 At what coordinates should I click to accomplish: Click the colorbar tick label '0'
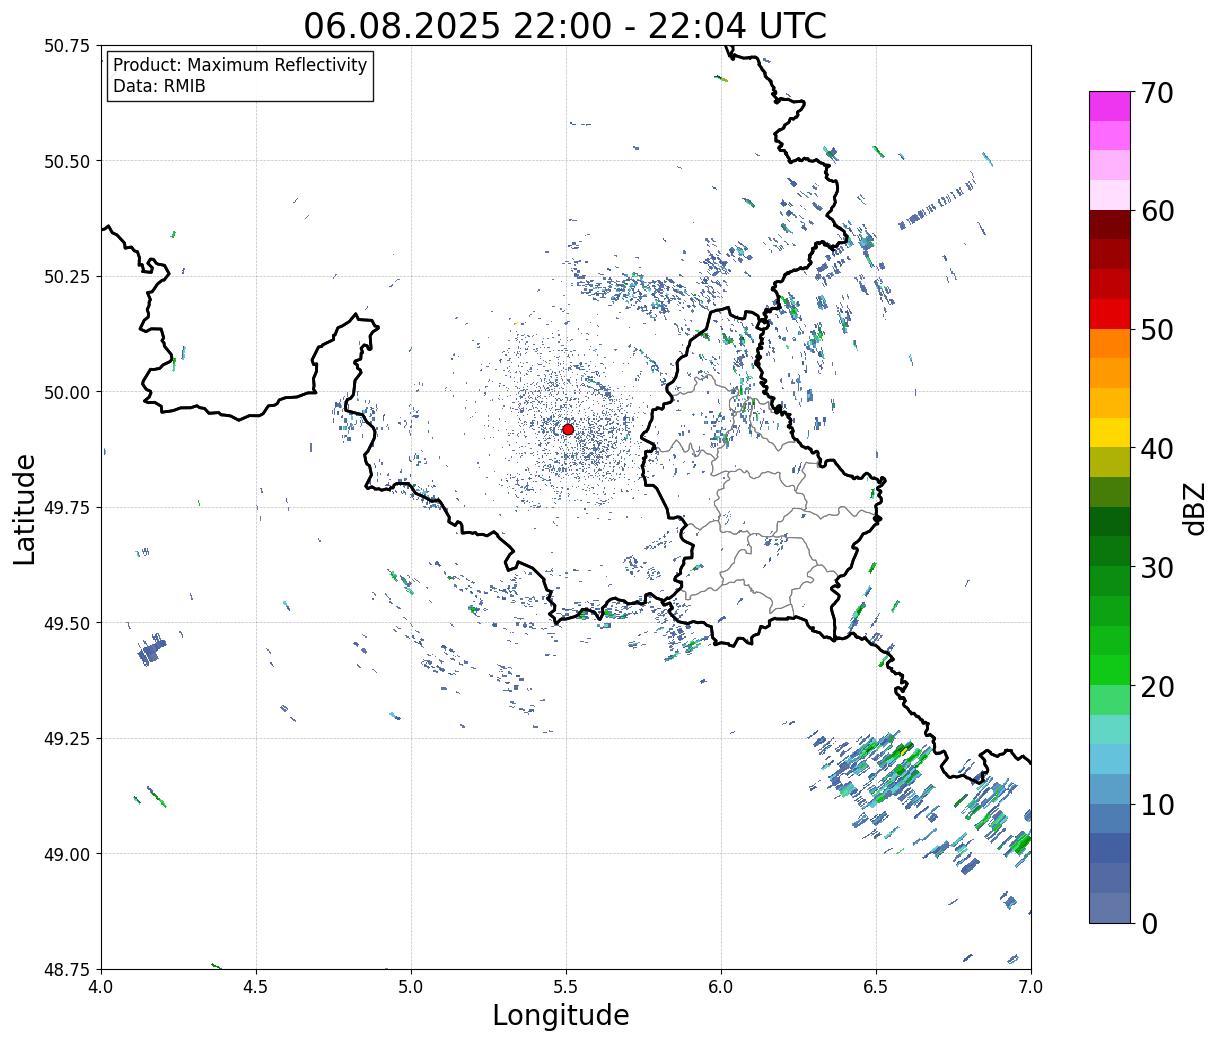1149,923
